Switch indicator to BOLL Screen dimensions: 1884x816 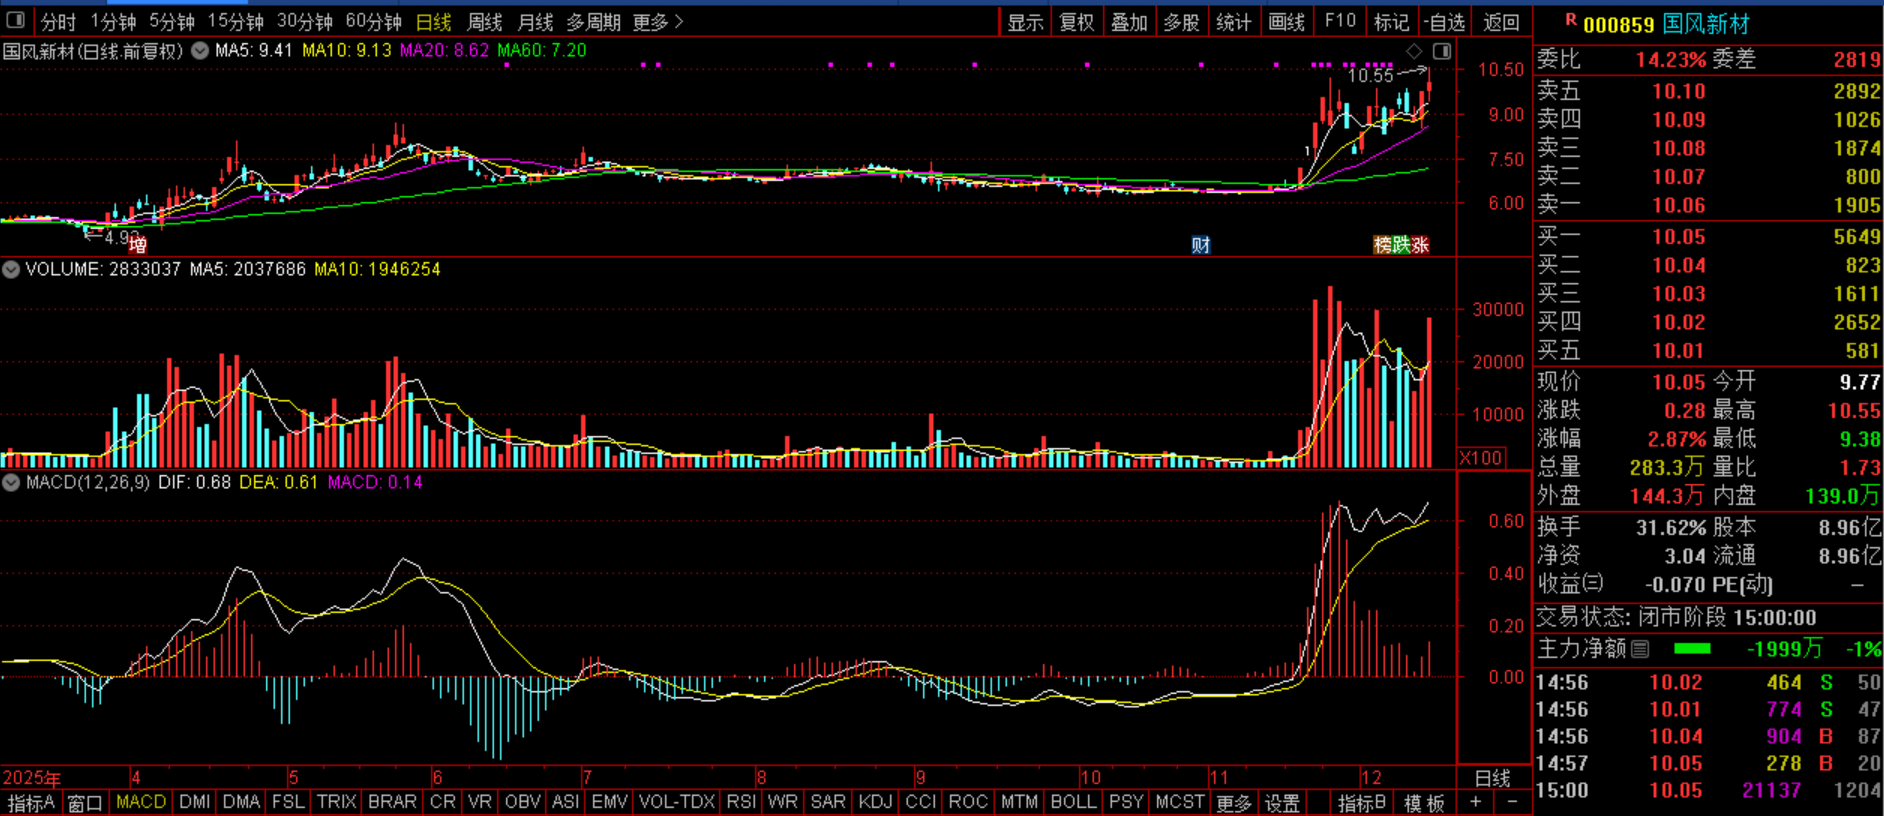tap(1073, 802)
